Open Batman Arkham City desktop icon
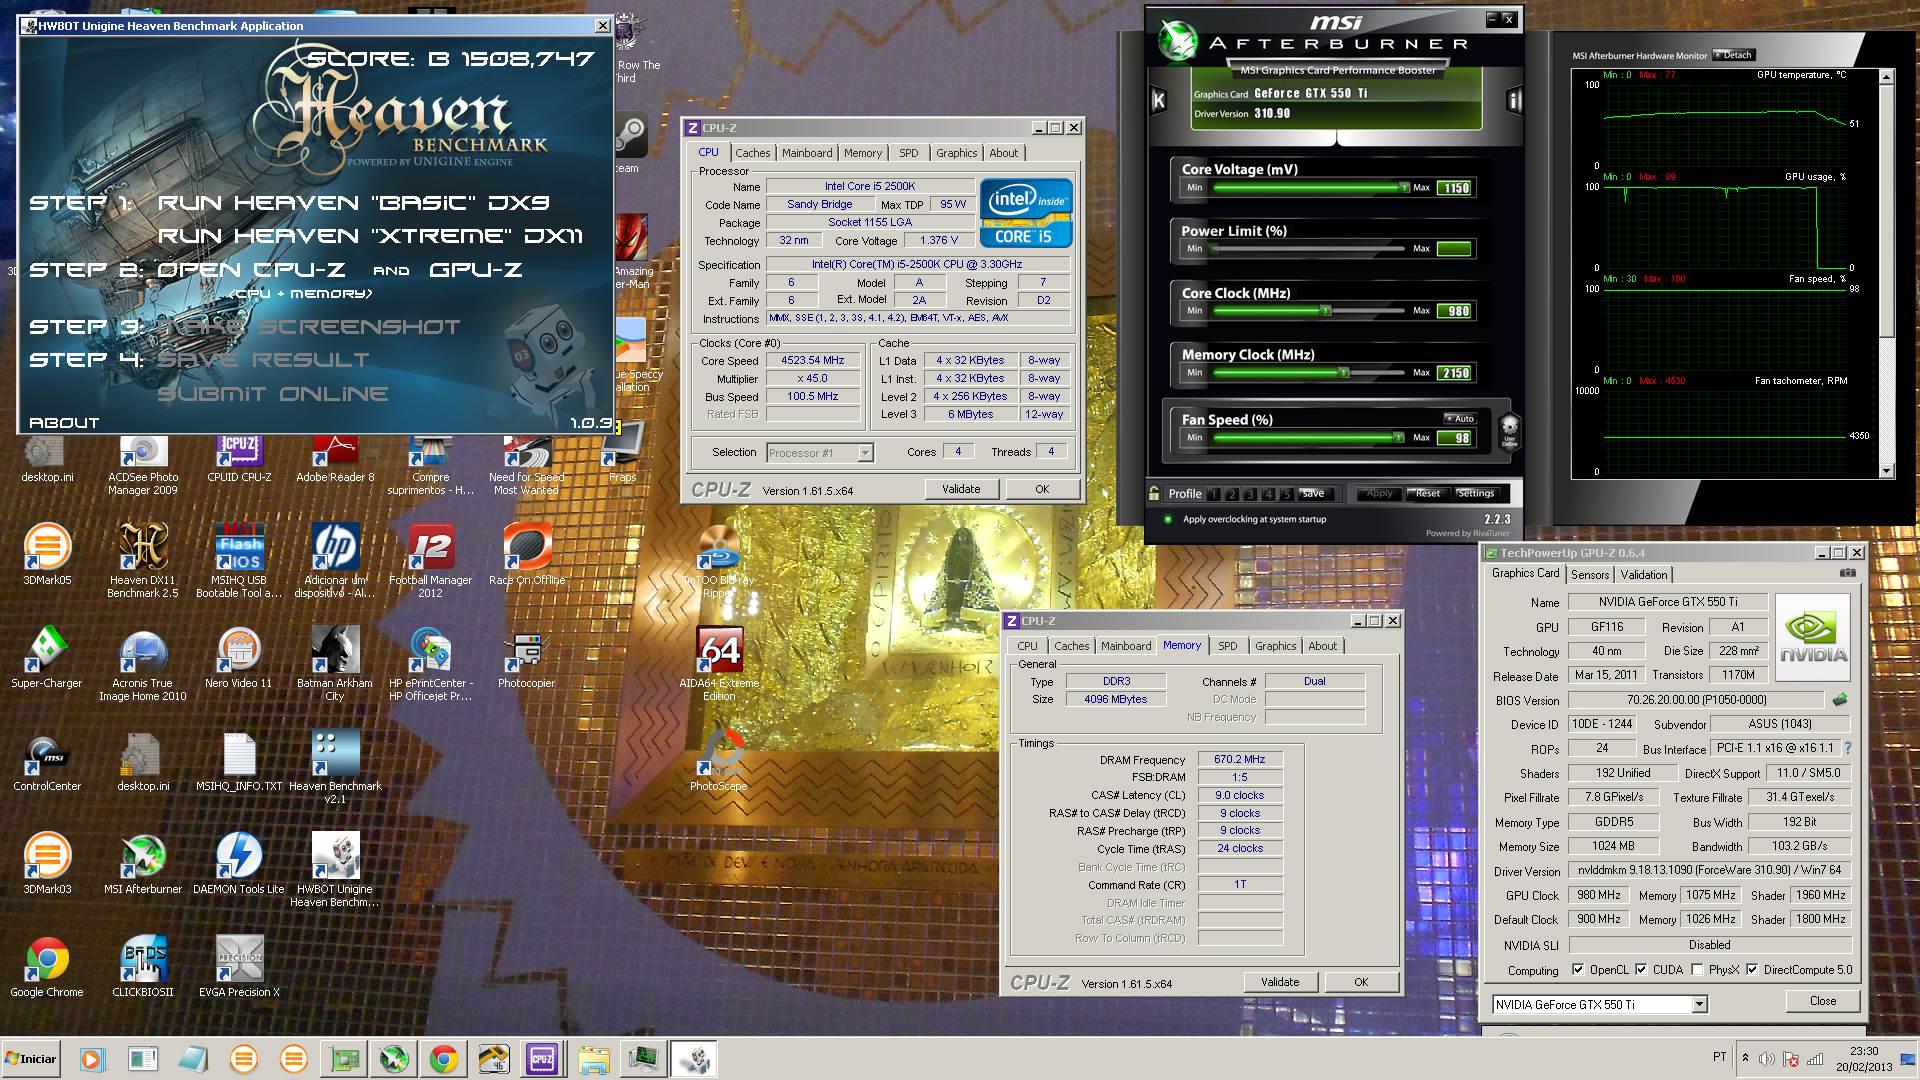The image size is (1920, 1080). pos(335,663)
